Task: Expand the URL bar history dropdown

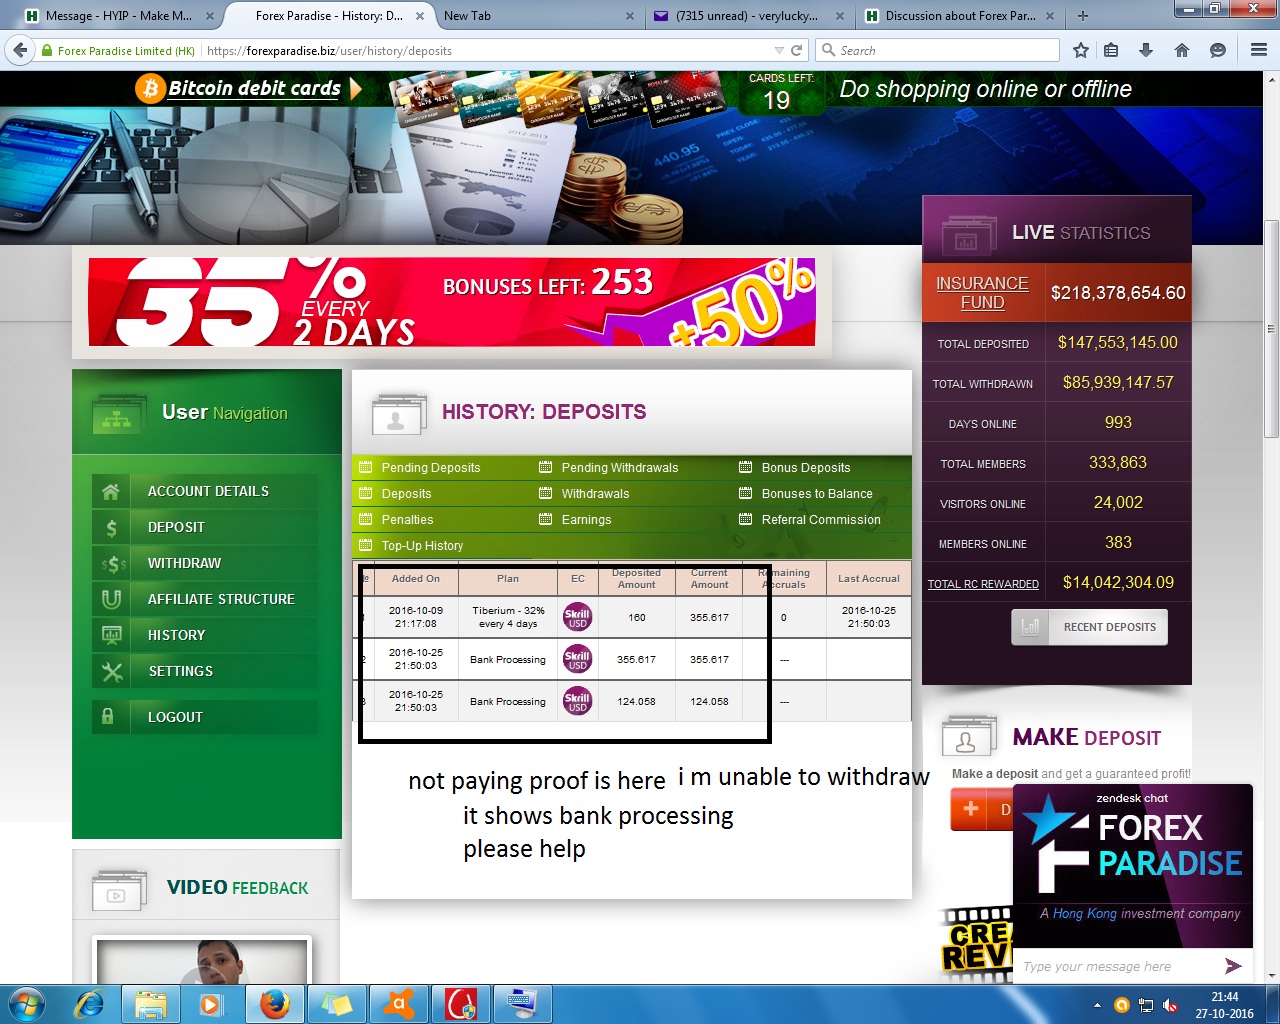Action: 779,50
